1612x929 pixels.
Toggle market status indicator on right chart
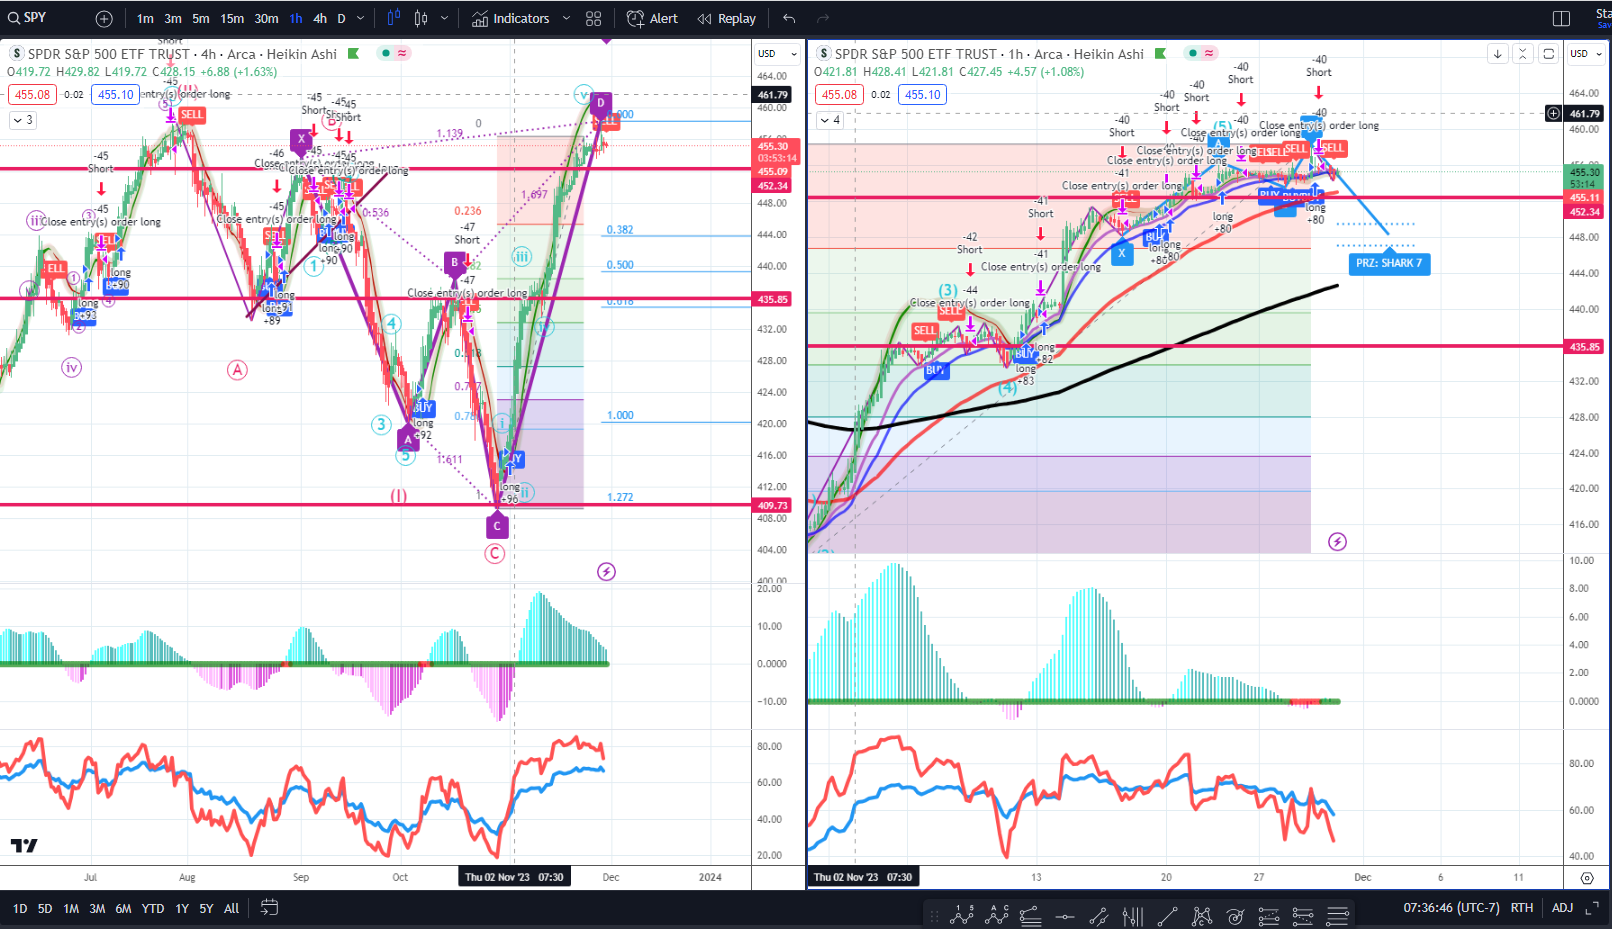[1201, 53]
